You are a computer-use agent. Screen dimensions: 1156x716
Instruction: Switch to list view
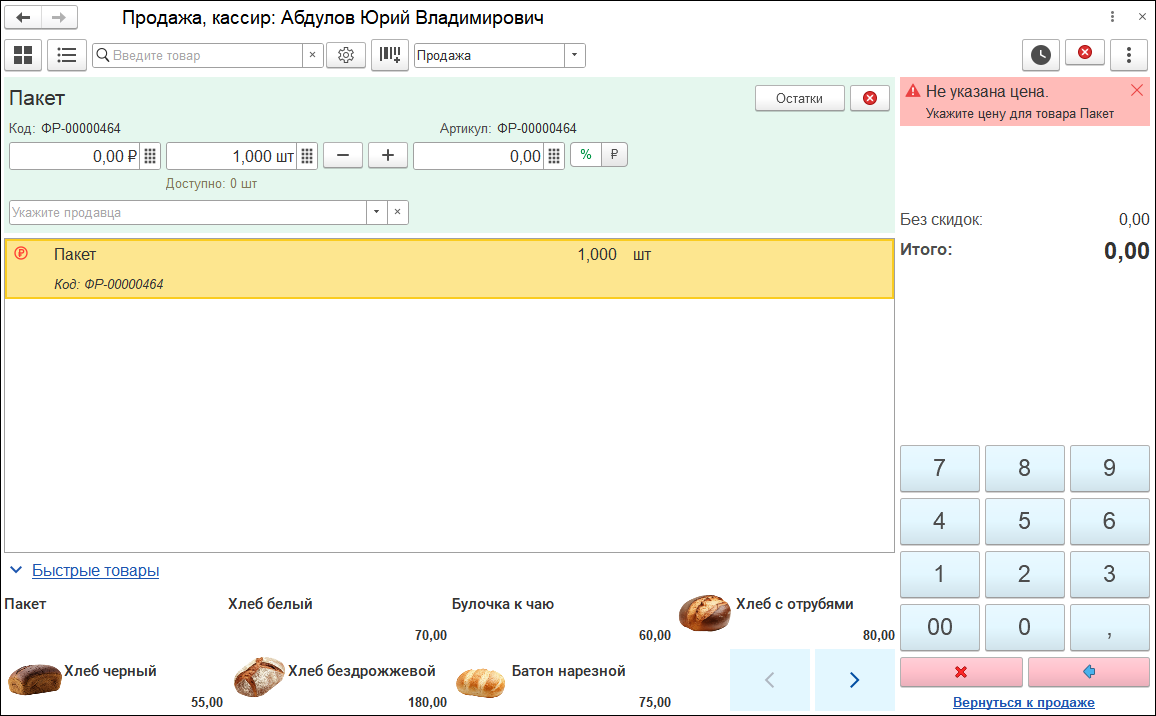pos(67,55)
